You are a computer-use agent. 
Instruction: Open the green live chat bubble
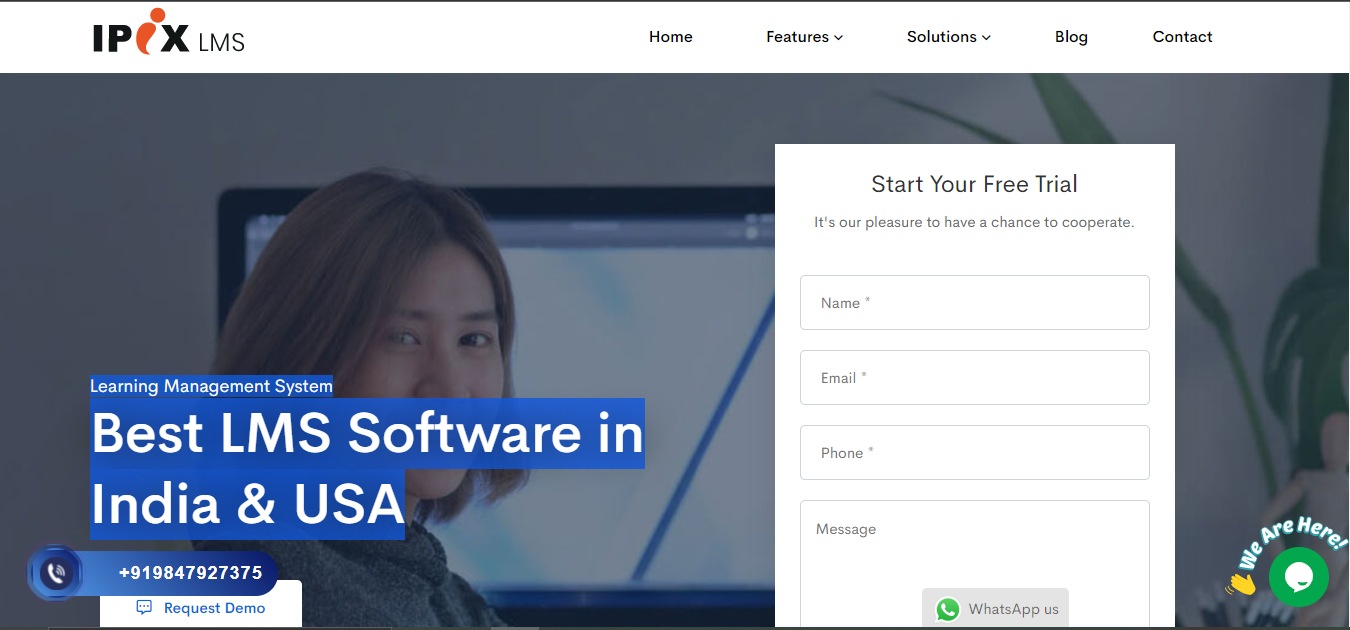[x=1298, y=577]
